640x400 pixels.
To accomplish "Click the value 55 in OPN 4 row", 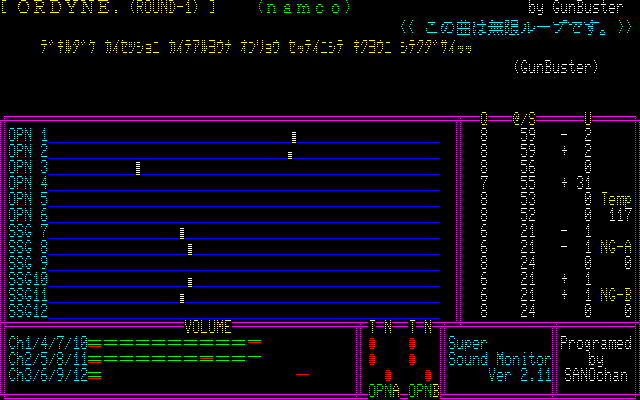I will (x=528, y=183).
